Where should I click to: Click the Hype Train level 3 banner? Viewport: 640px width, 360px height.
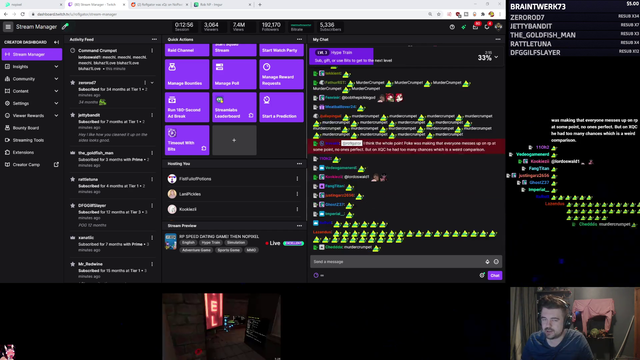(x=341, y=56)
